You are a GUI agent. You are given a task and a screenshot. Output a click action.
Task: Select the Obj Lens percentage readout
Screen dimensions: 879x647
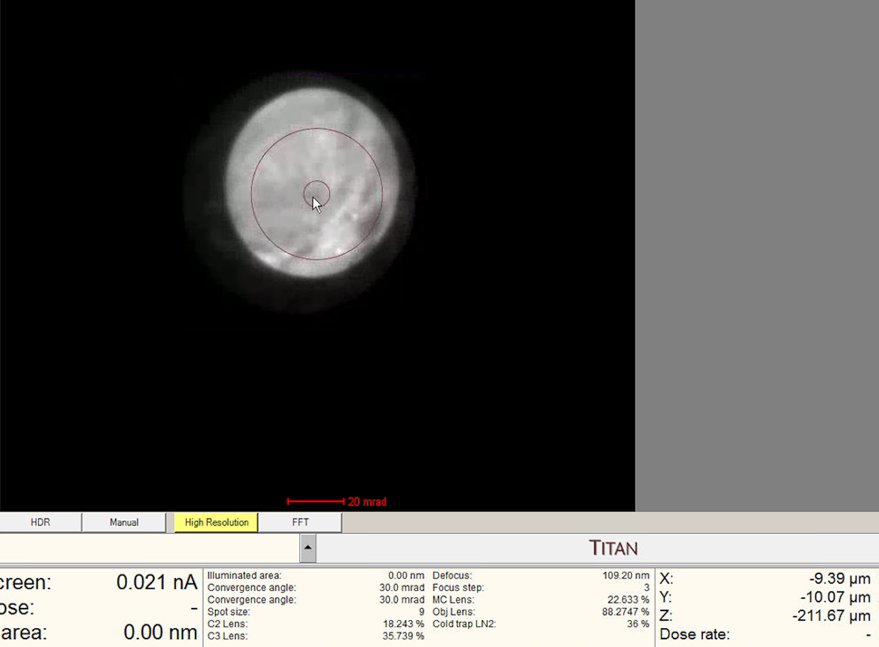pyautogui.click(x=625, y=612)
